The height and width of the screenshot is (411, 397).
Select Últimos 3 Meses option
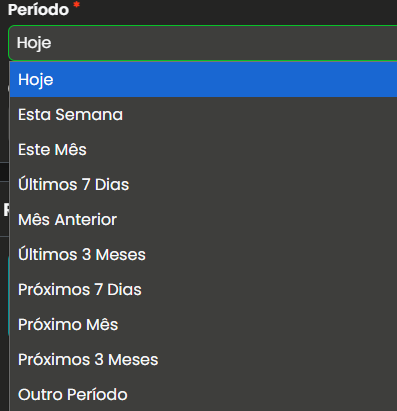coord(203,255)
